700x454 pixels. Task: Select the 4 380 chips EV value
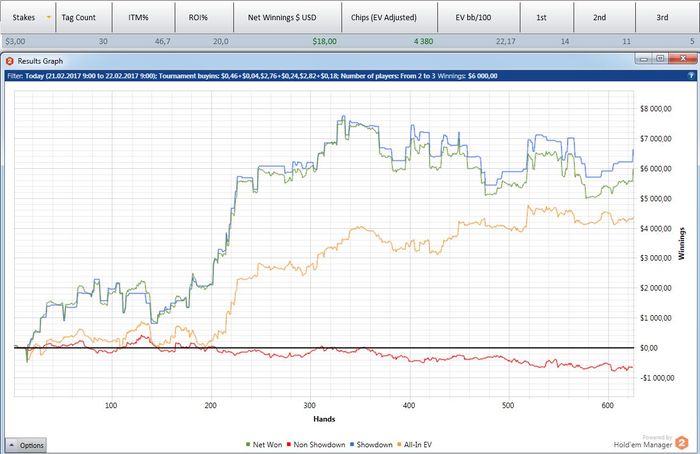click(423, 42)
